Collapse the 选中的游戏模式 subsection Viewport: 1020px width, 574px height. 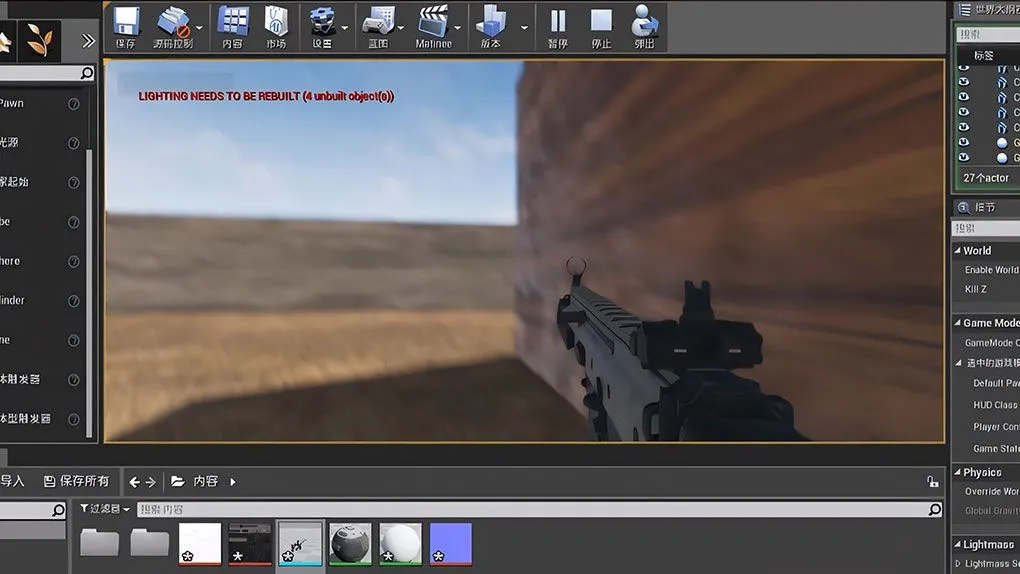958,363
